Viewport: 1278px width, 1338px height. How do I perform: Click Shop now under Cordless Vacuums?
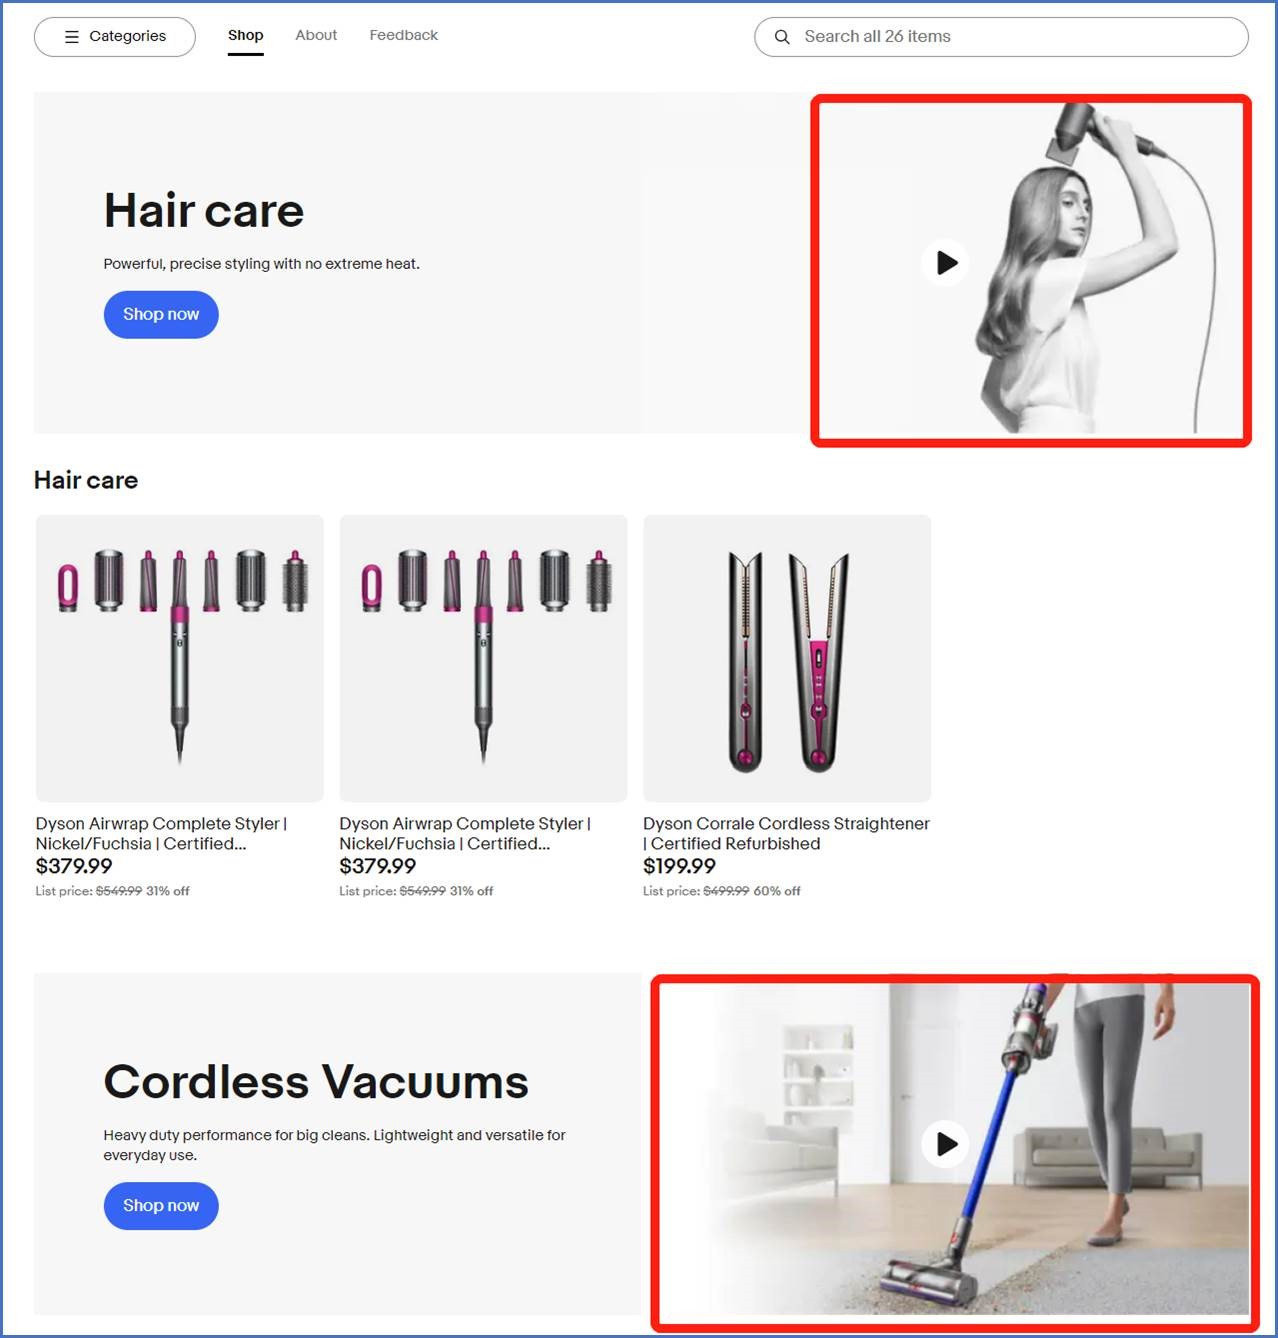point(161,1206)
